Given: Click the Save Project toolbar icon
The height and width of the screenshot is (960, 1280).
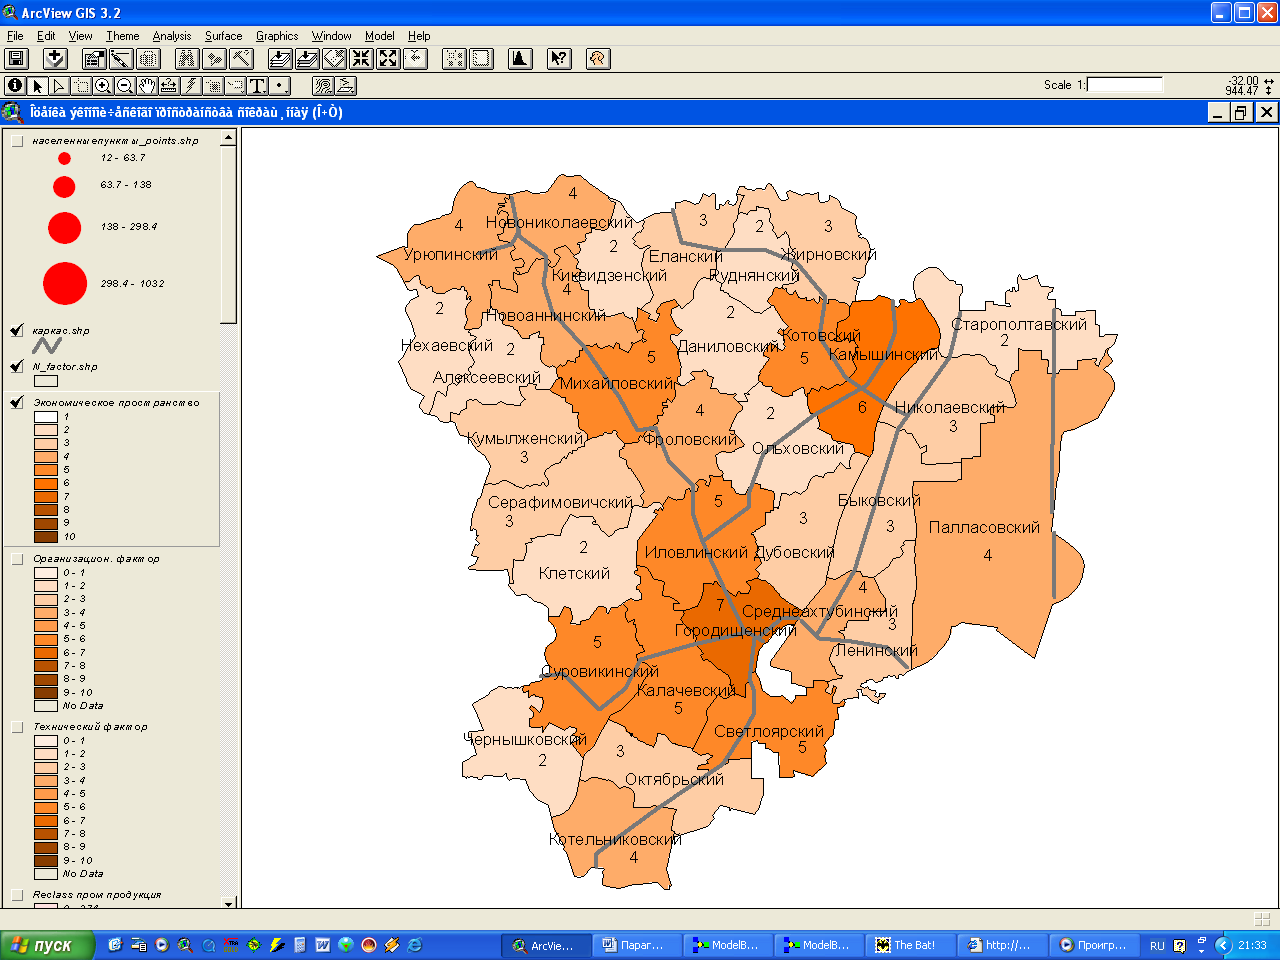Looking at the screenshot, I should (16, 59).
